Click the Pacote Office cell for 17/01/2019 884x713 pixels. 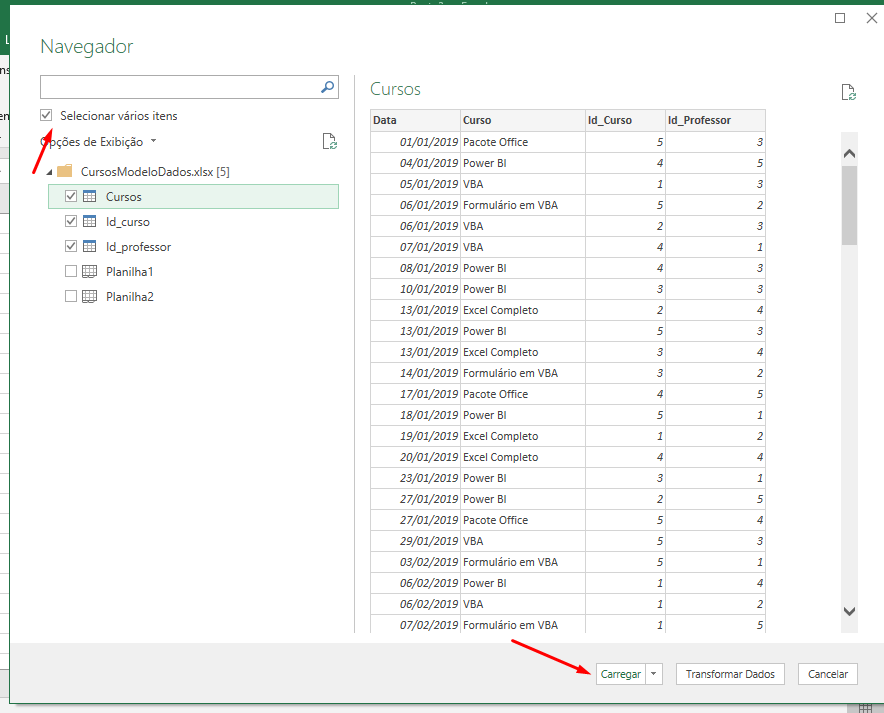click(x=523, y=394)
